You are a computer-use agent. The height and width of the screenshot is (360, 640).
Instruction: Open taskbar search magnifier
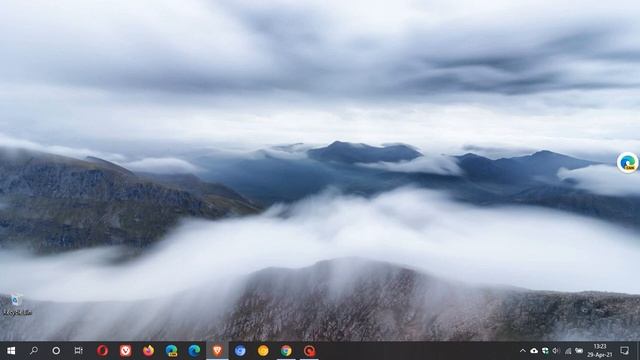coord(34,351)
